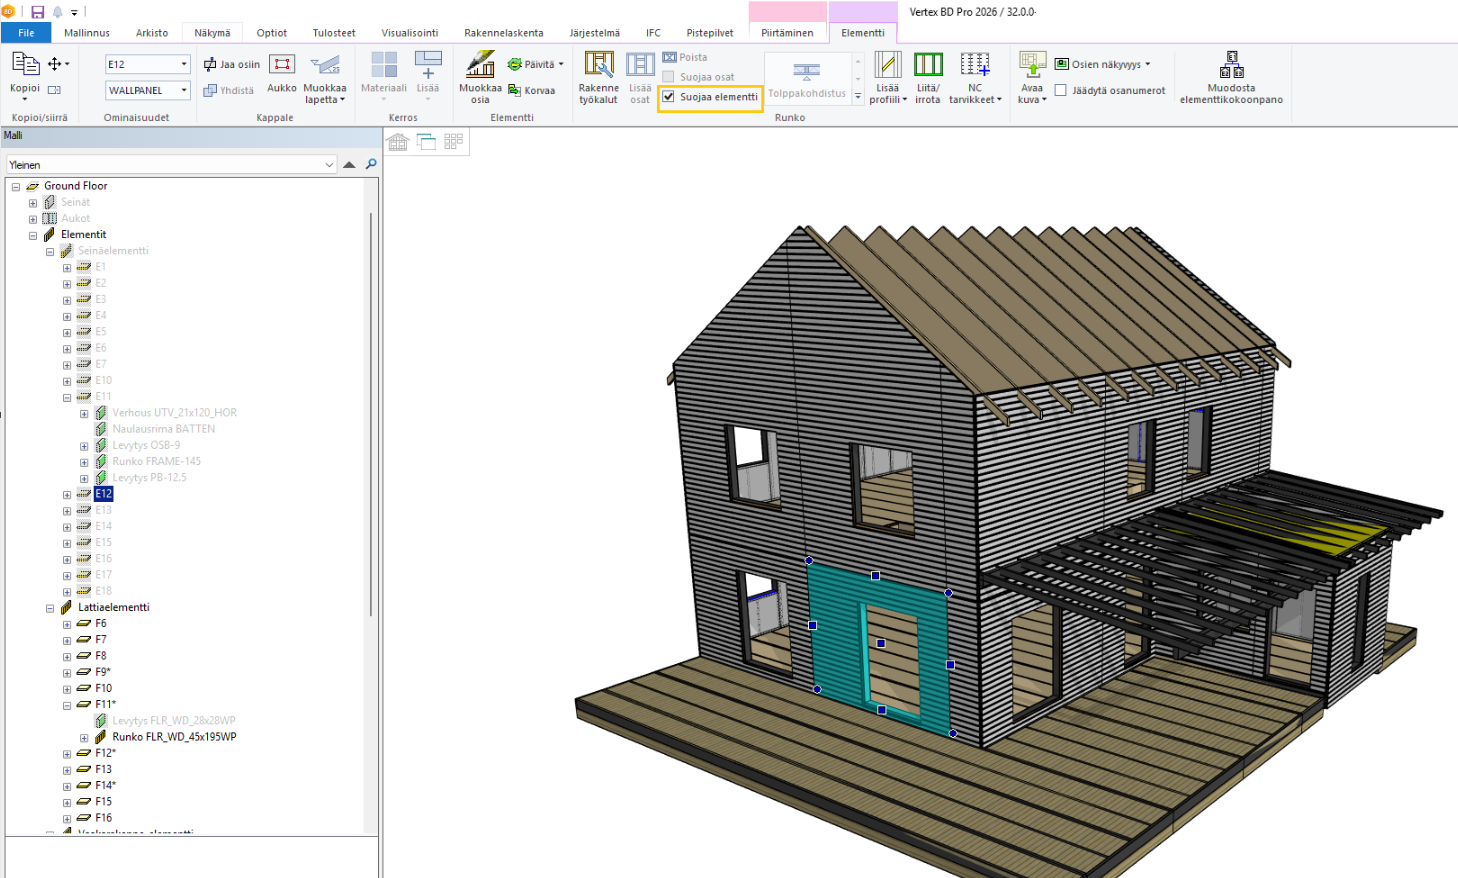Select Runko FRAME-145 in the tree
The image size is (1458, 878).
[156, 461]
